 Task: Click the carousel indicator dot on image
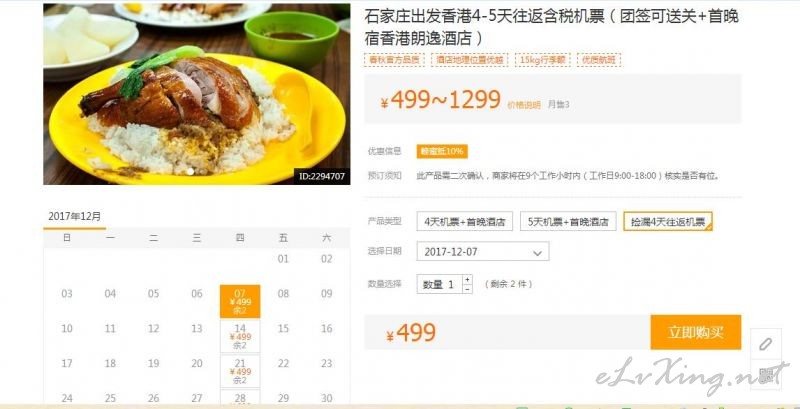point(190,171)
